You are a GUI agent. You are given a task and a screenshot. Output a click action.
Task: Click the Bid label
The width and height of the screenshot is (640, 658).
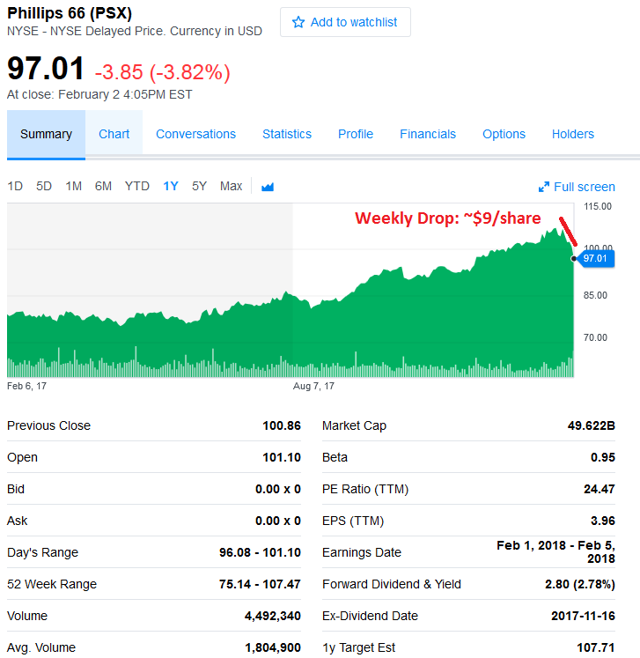pos(16,489)
